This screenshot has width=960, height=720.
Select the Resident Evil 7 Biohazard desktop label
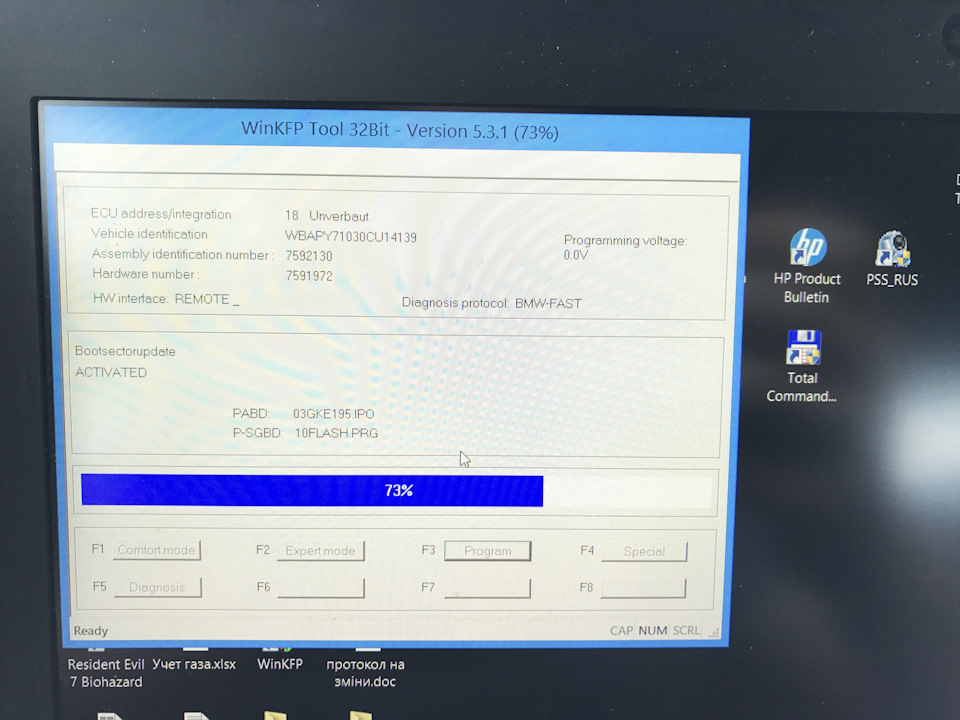click(106, 673)
